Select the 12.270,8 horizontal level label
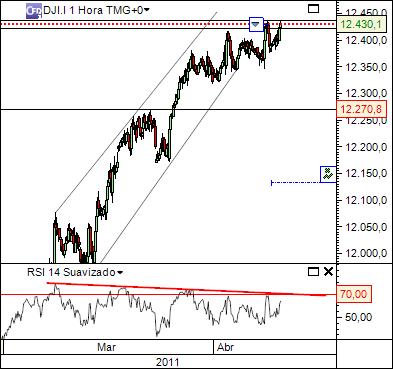Viewport: 393px width, 369px height. (362, 109)
